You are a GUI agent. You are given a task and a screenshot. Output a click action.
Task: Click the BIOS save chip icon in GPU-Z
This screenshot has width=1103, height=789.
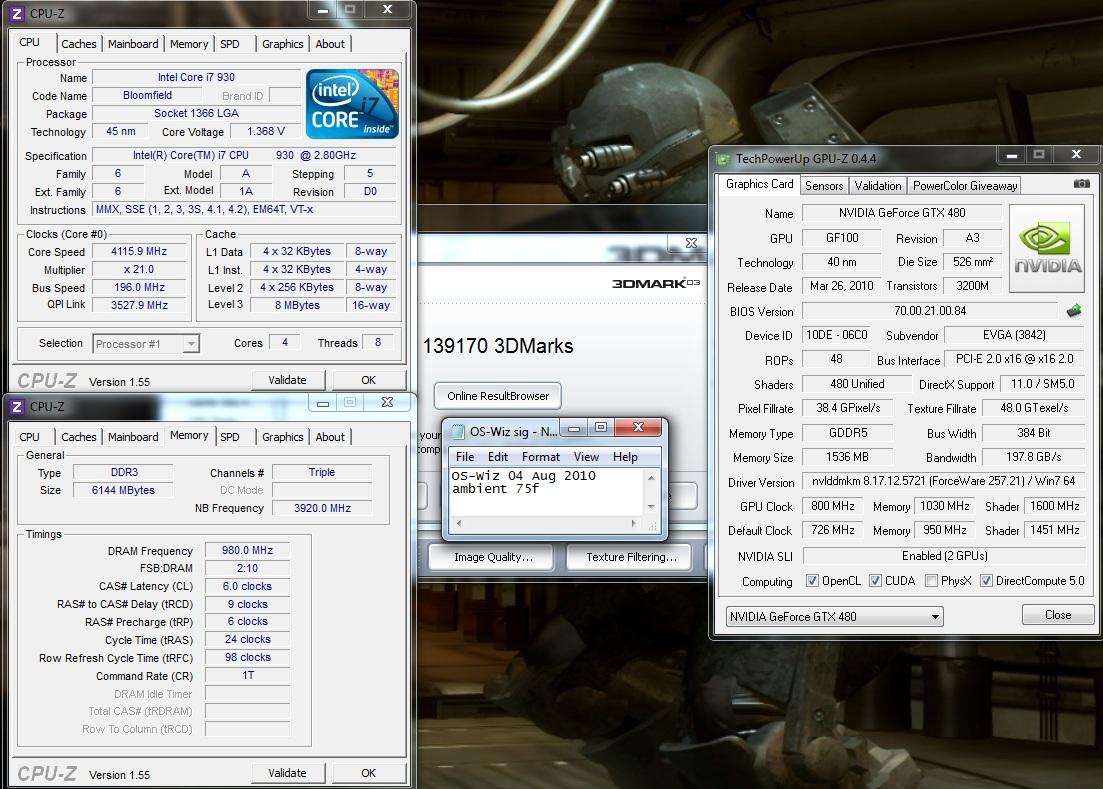(x=1073, y=310)
